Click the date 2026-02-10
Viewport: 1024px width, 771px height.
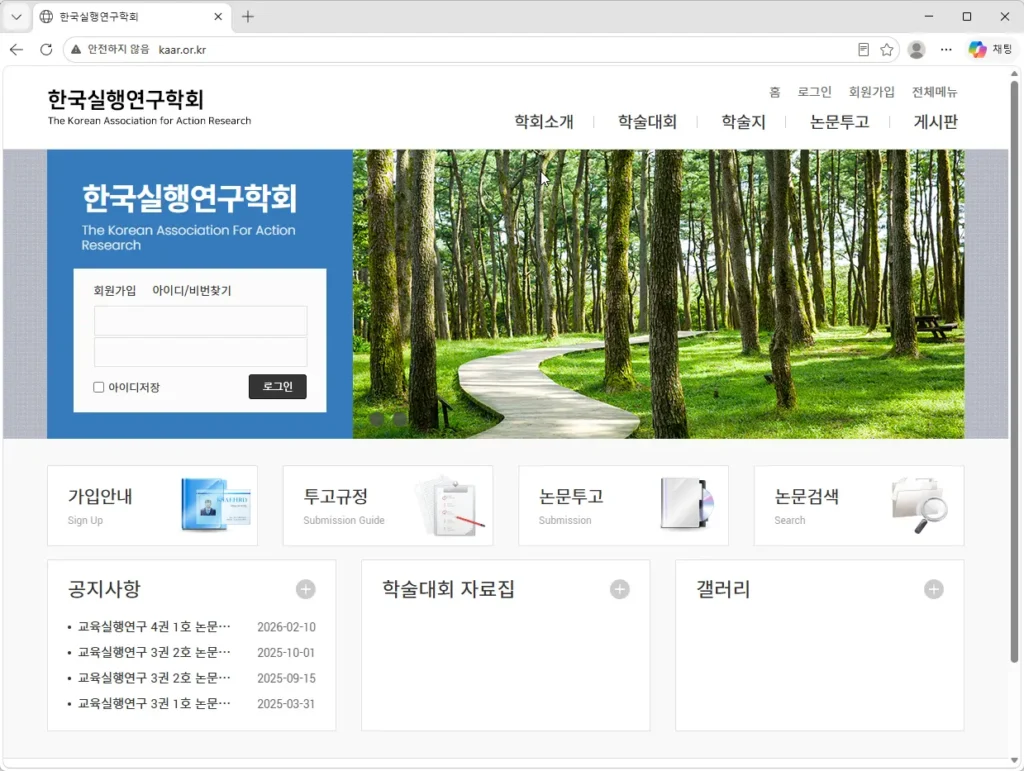286,627
